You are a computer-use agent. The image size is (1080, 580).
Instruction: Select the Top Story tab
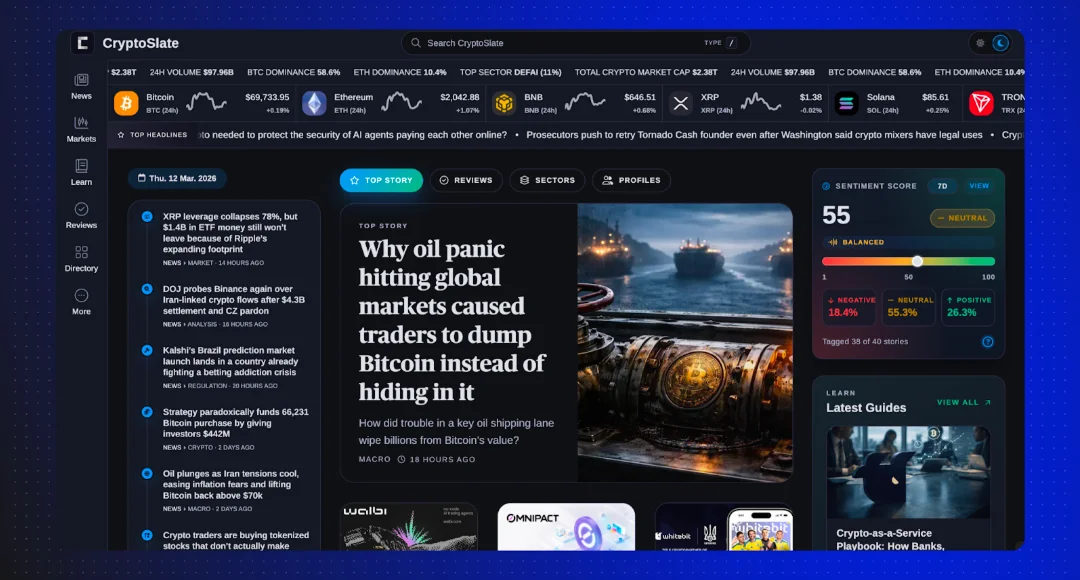(x=381, y=180)
